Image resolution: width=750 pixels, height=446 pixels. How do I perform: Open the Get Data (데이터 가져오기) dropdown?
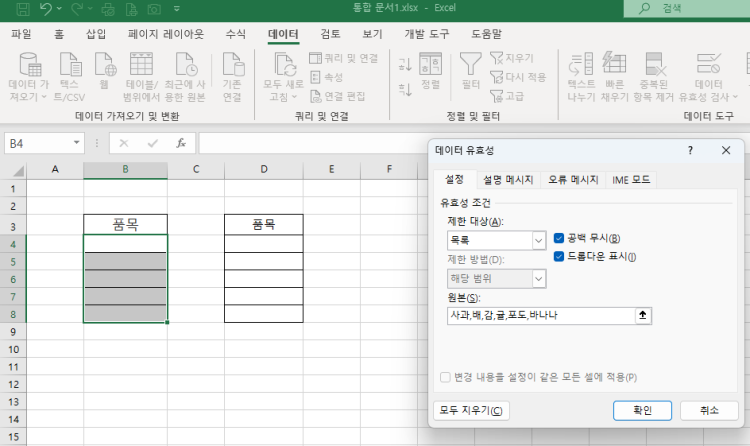tap(27, 82)
